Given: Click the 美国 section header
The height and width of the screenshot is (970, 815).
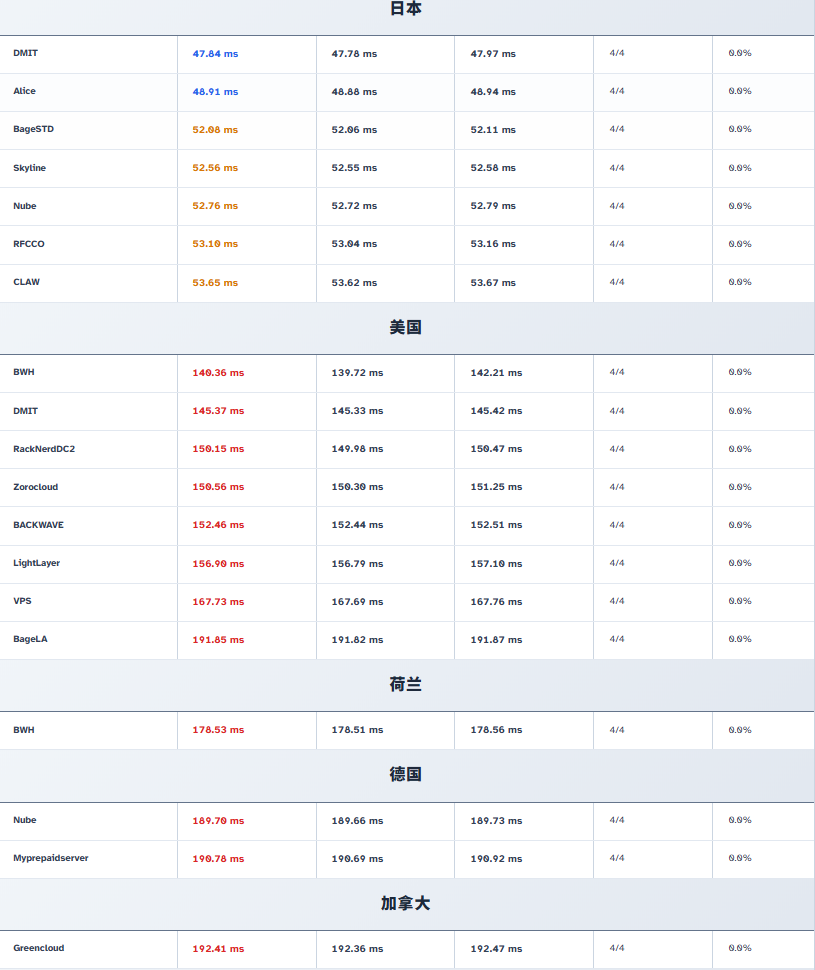Looking at the screenshot, I should tap(405, 328).
